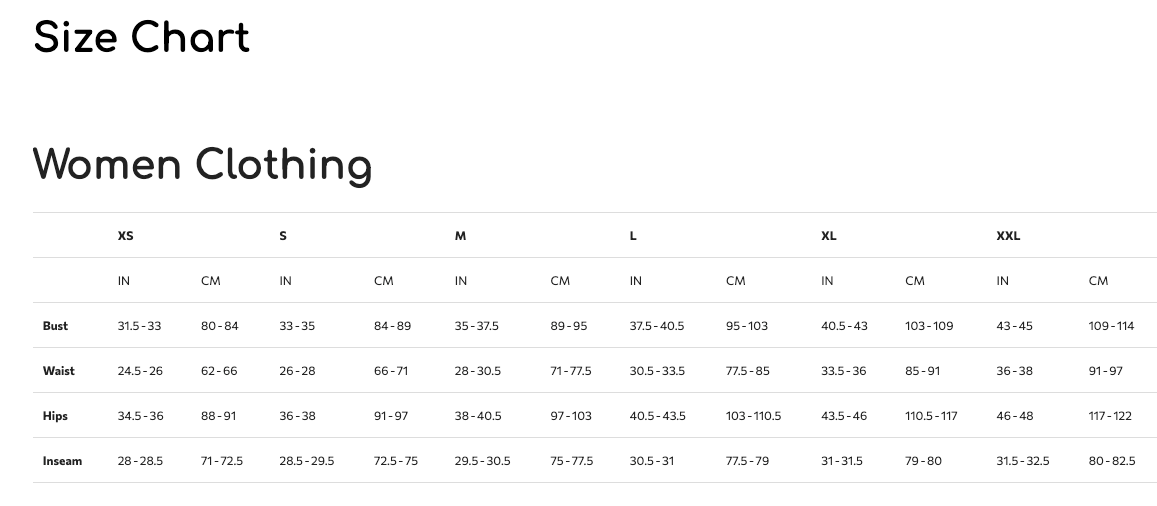
Task: Select the Hips row label
Action: tap(55, 416)
